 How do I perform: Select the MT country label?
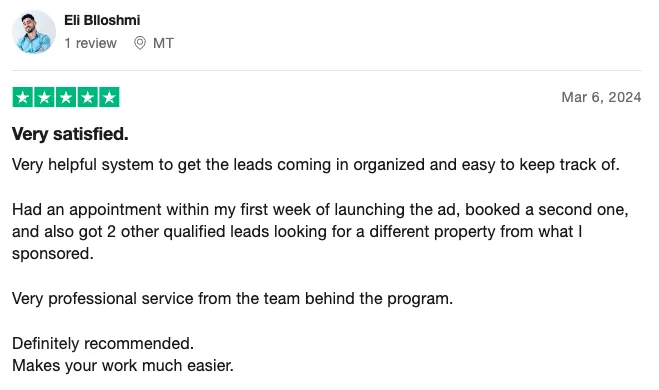point(163,43)
